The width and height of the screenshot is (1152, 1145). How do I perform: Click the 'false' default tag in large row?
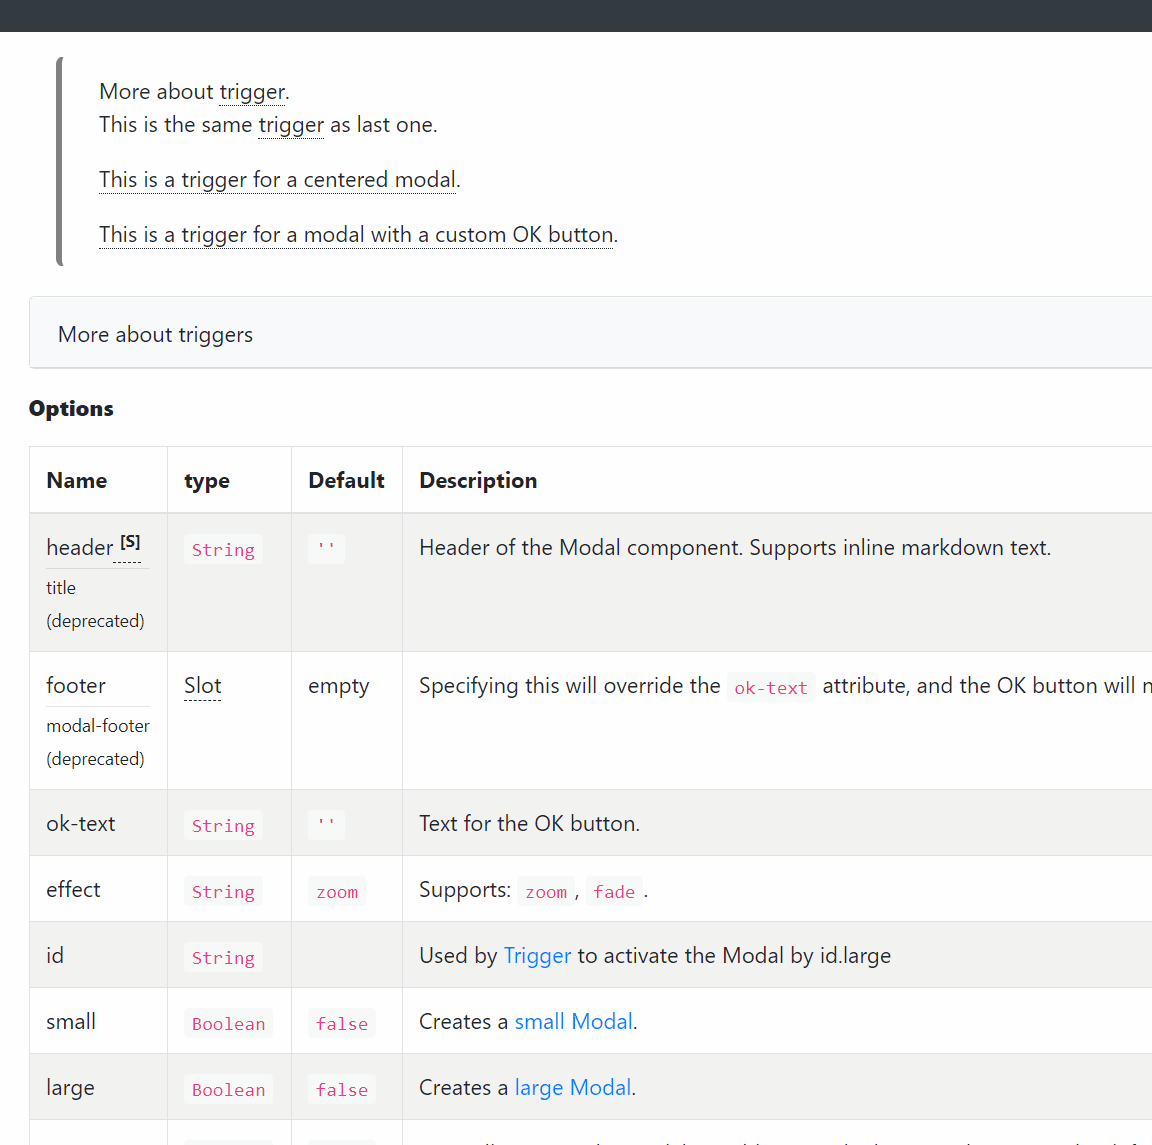click(x=342, y=1089)
